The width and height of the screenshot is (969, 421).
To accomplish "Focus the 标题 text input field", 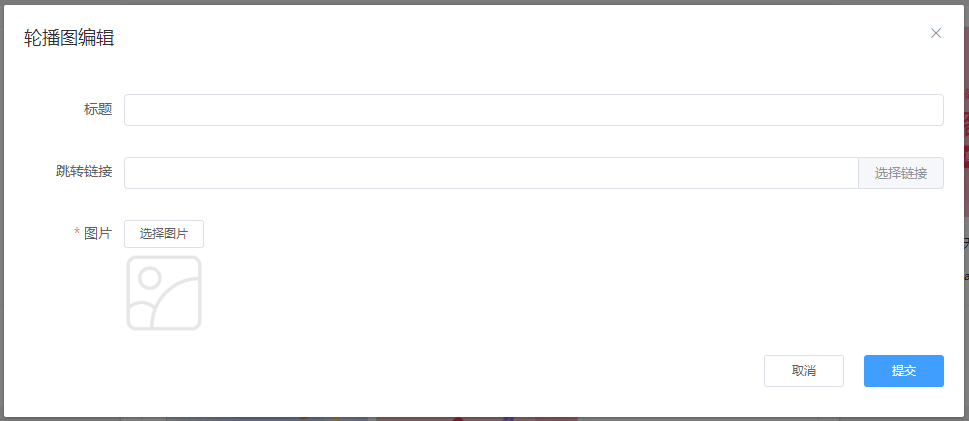I will click(534, 110).
